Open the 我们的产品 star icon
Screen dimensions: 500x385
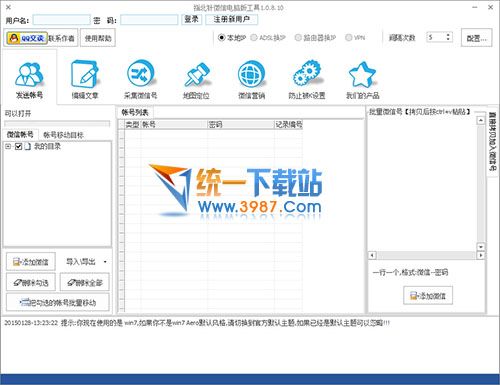point(362,74)
